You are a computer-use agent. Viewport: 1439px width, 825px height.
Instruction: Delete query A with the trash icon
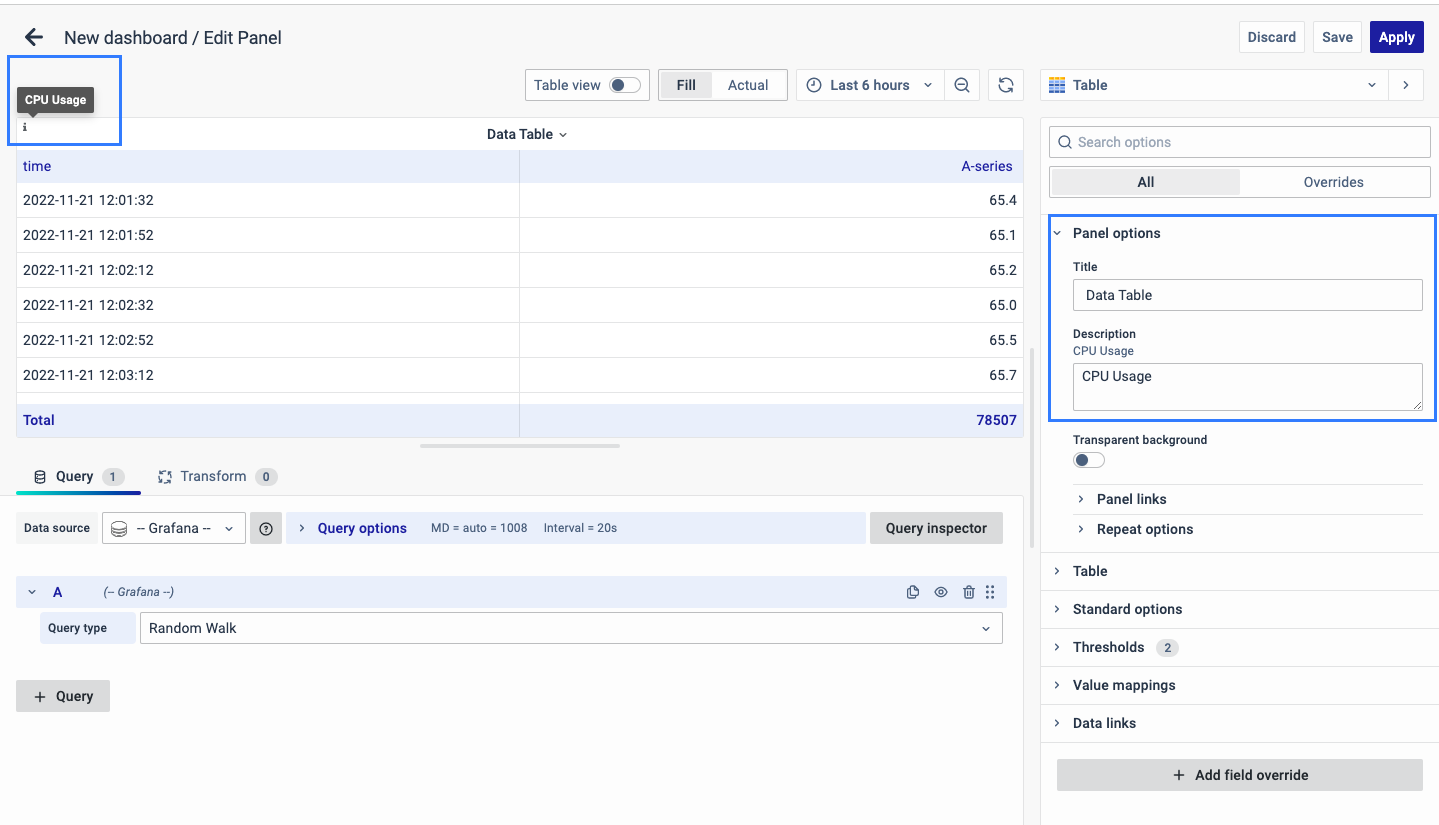point(968,592)
